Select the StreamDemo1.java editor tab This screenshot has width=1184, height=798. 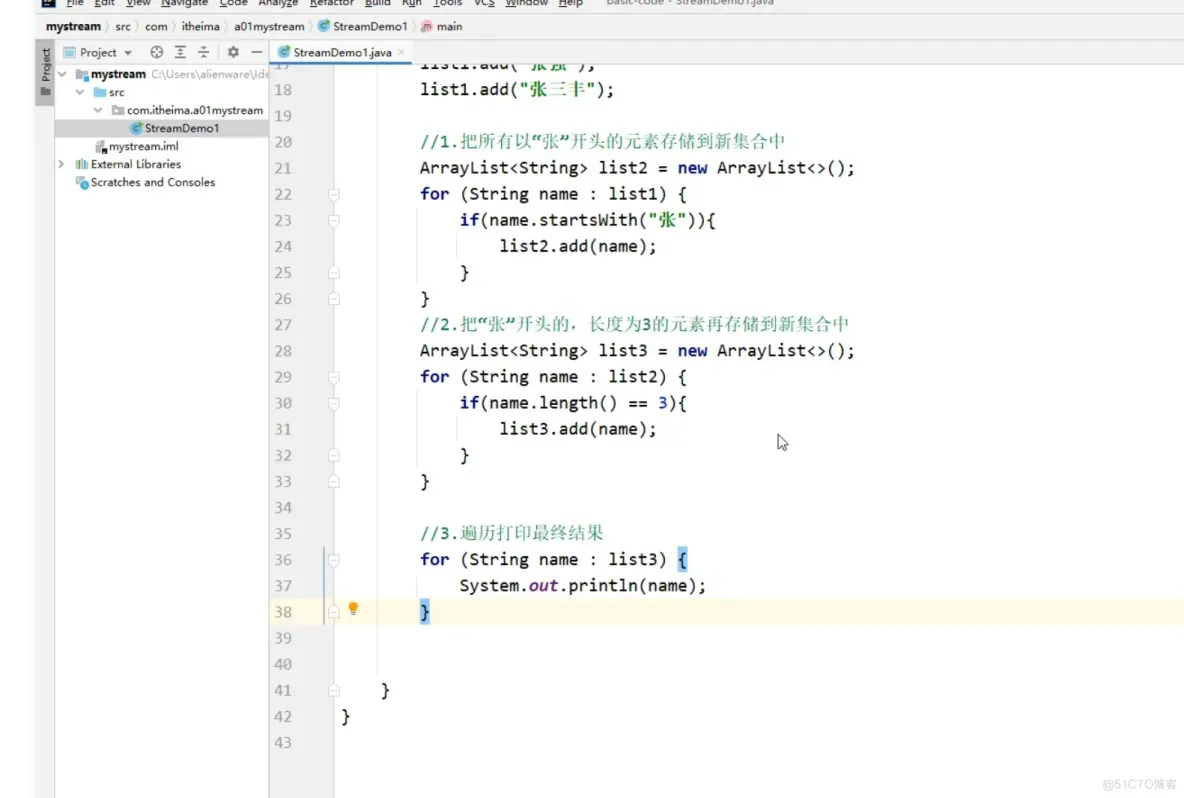pyautogui.click(x=342, y=52)
